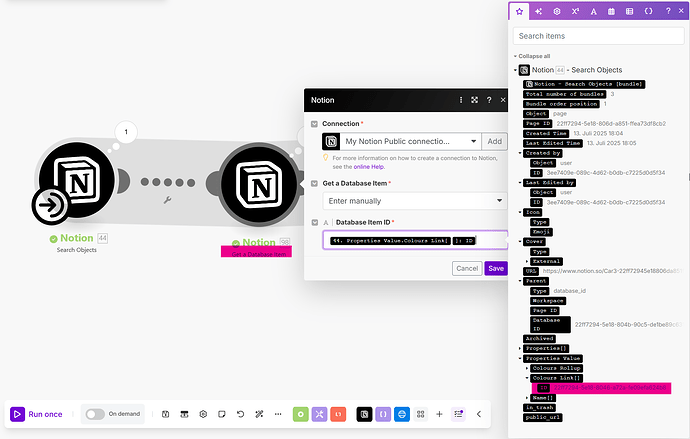Click the Search items field
Screen dimensions: 690x439
[x=598, y=36]
